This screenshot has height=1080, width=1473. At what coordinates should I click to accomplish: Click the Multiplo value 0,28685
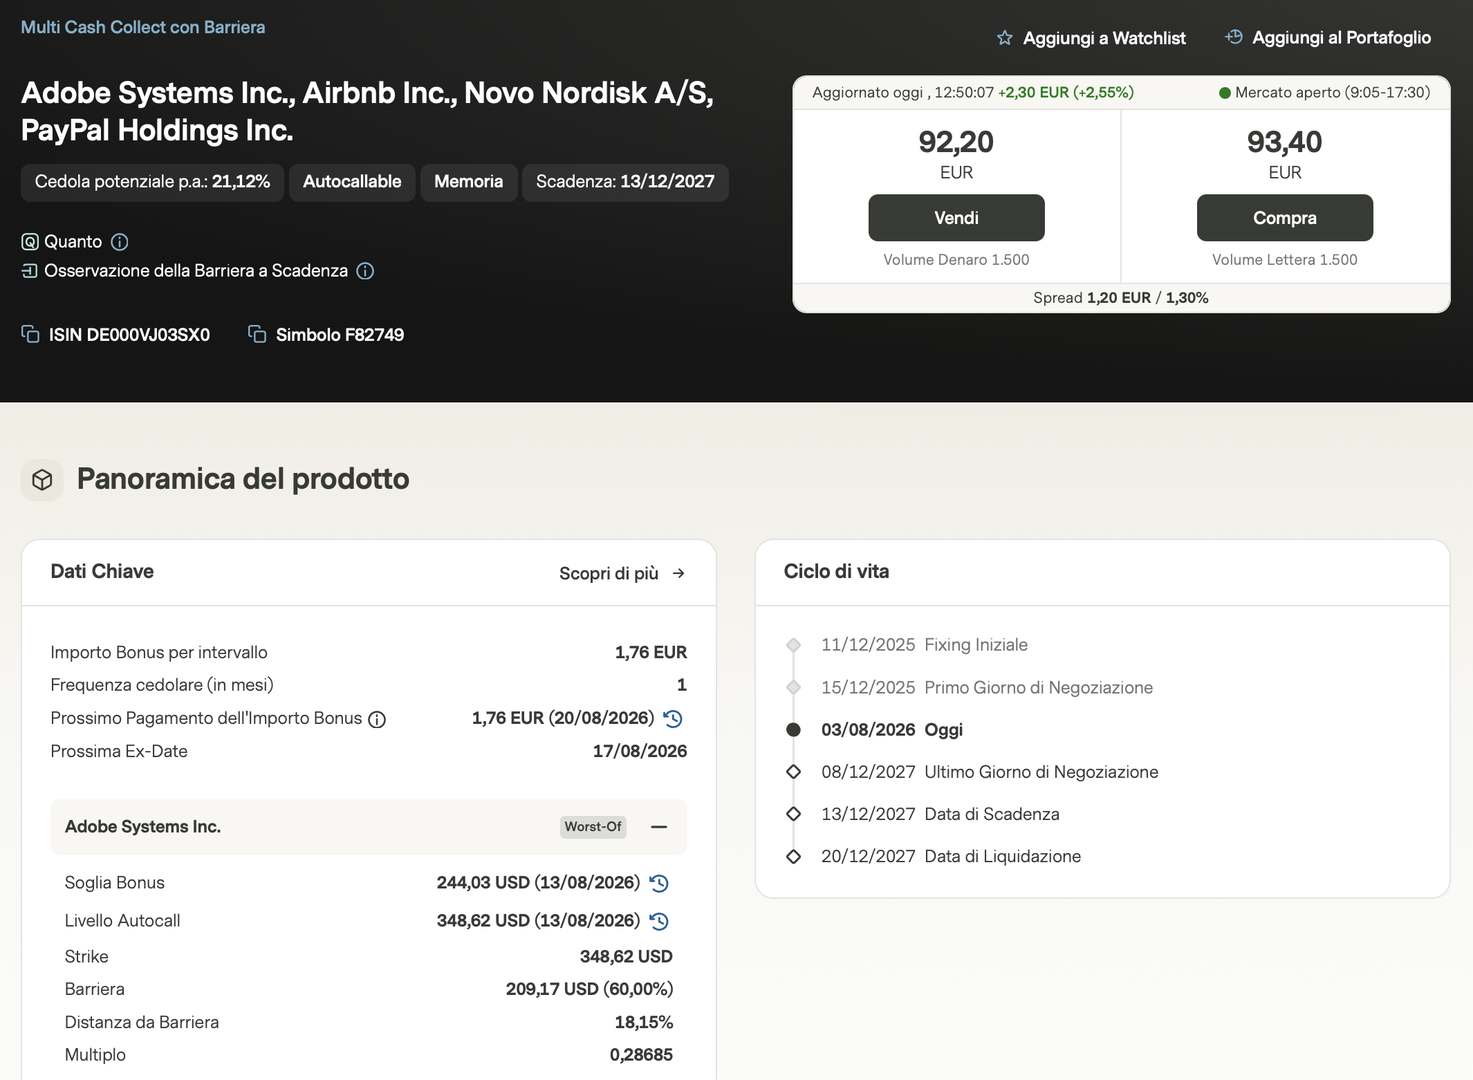click(x=641, y=1055)
